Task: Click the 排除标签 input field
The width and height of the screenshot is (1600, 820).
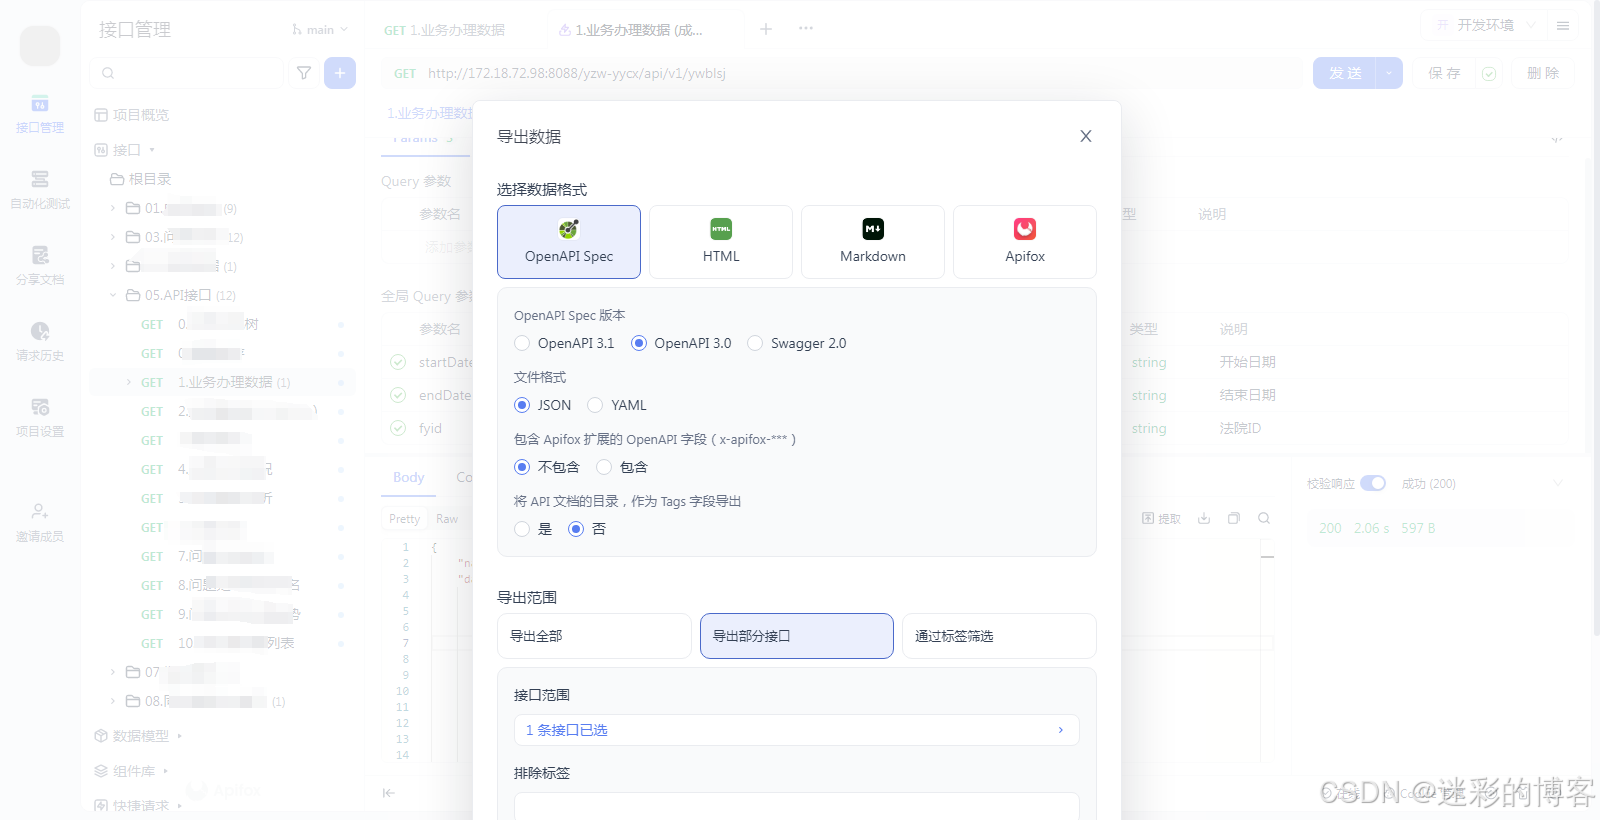Action: (797, 806)
